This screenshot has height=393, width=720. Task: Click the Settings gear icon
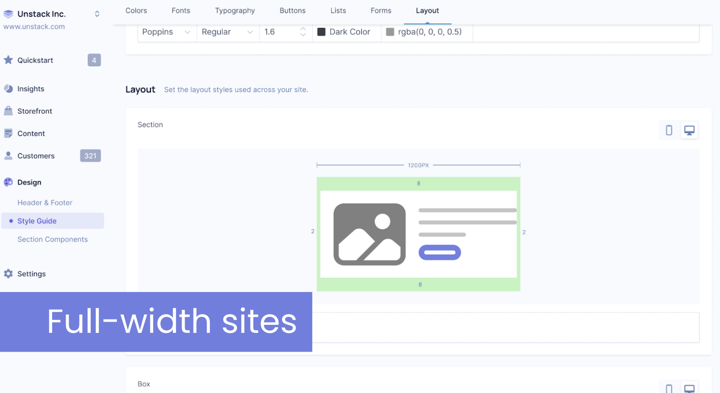pyautogui.click(x=8, y=274)
